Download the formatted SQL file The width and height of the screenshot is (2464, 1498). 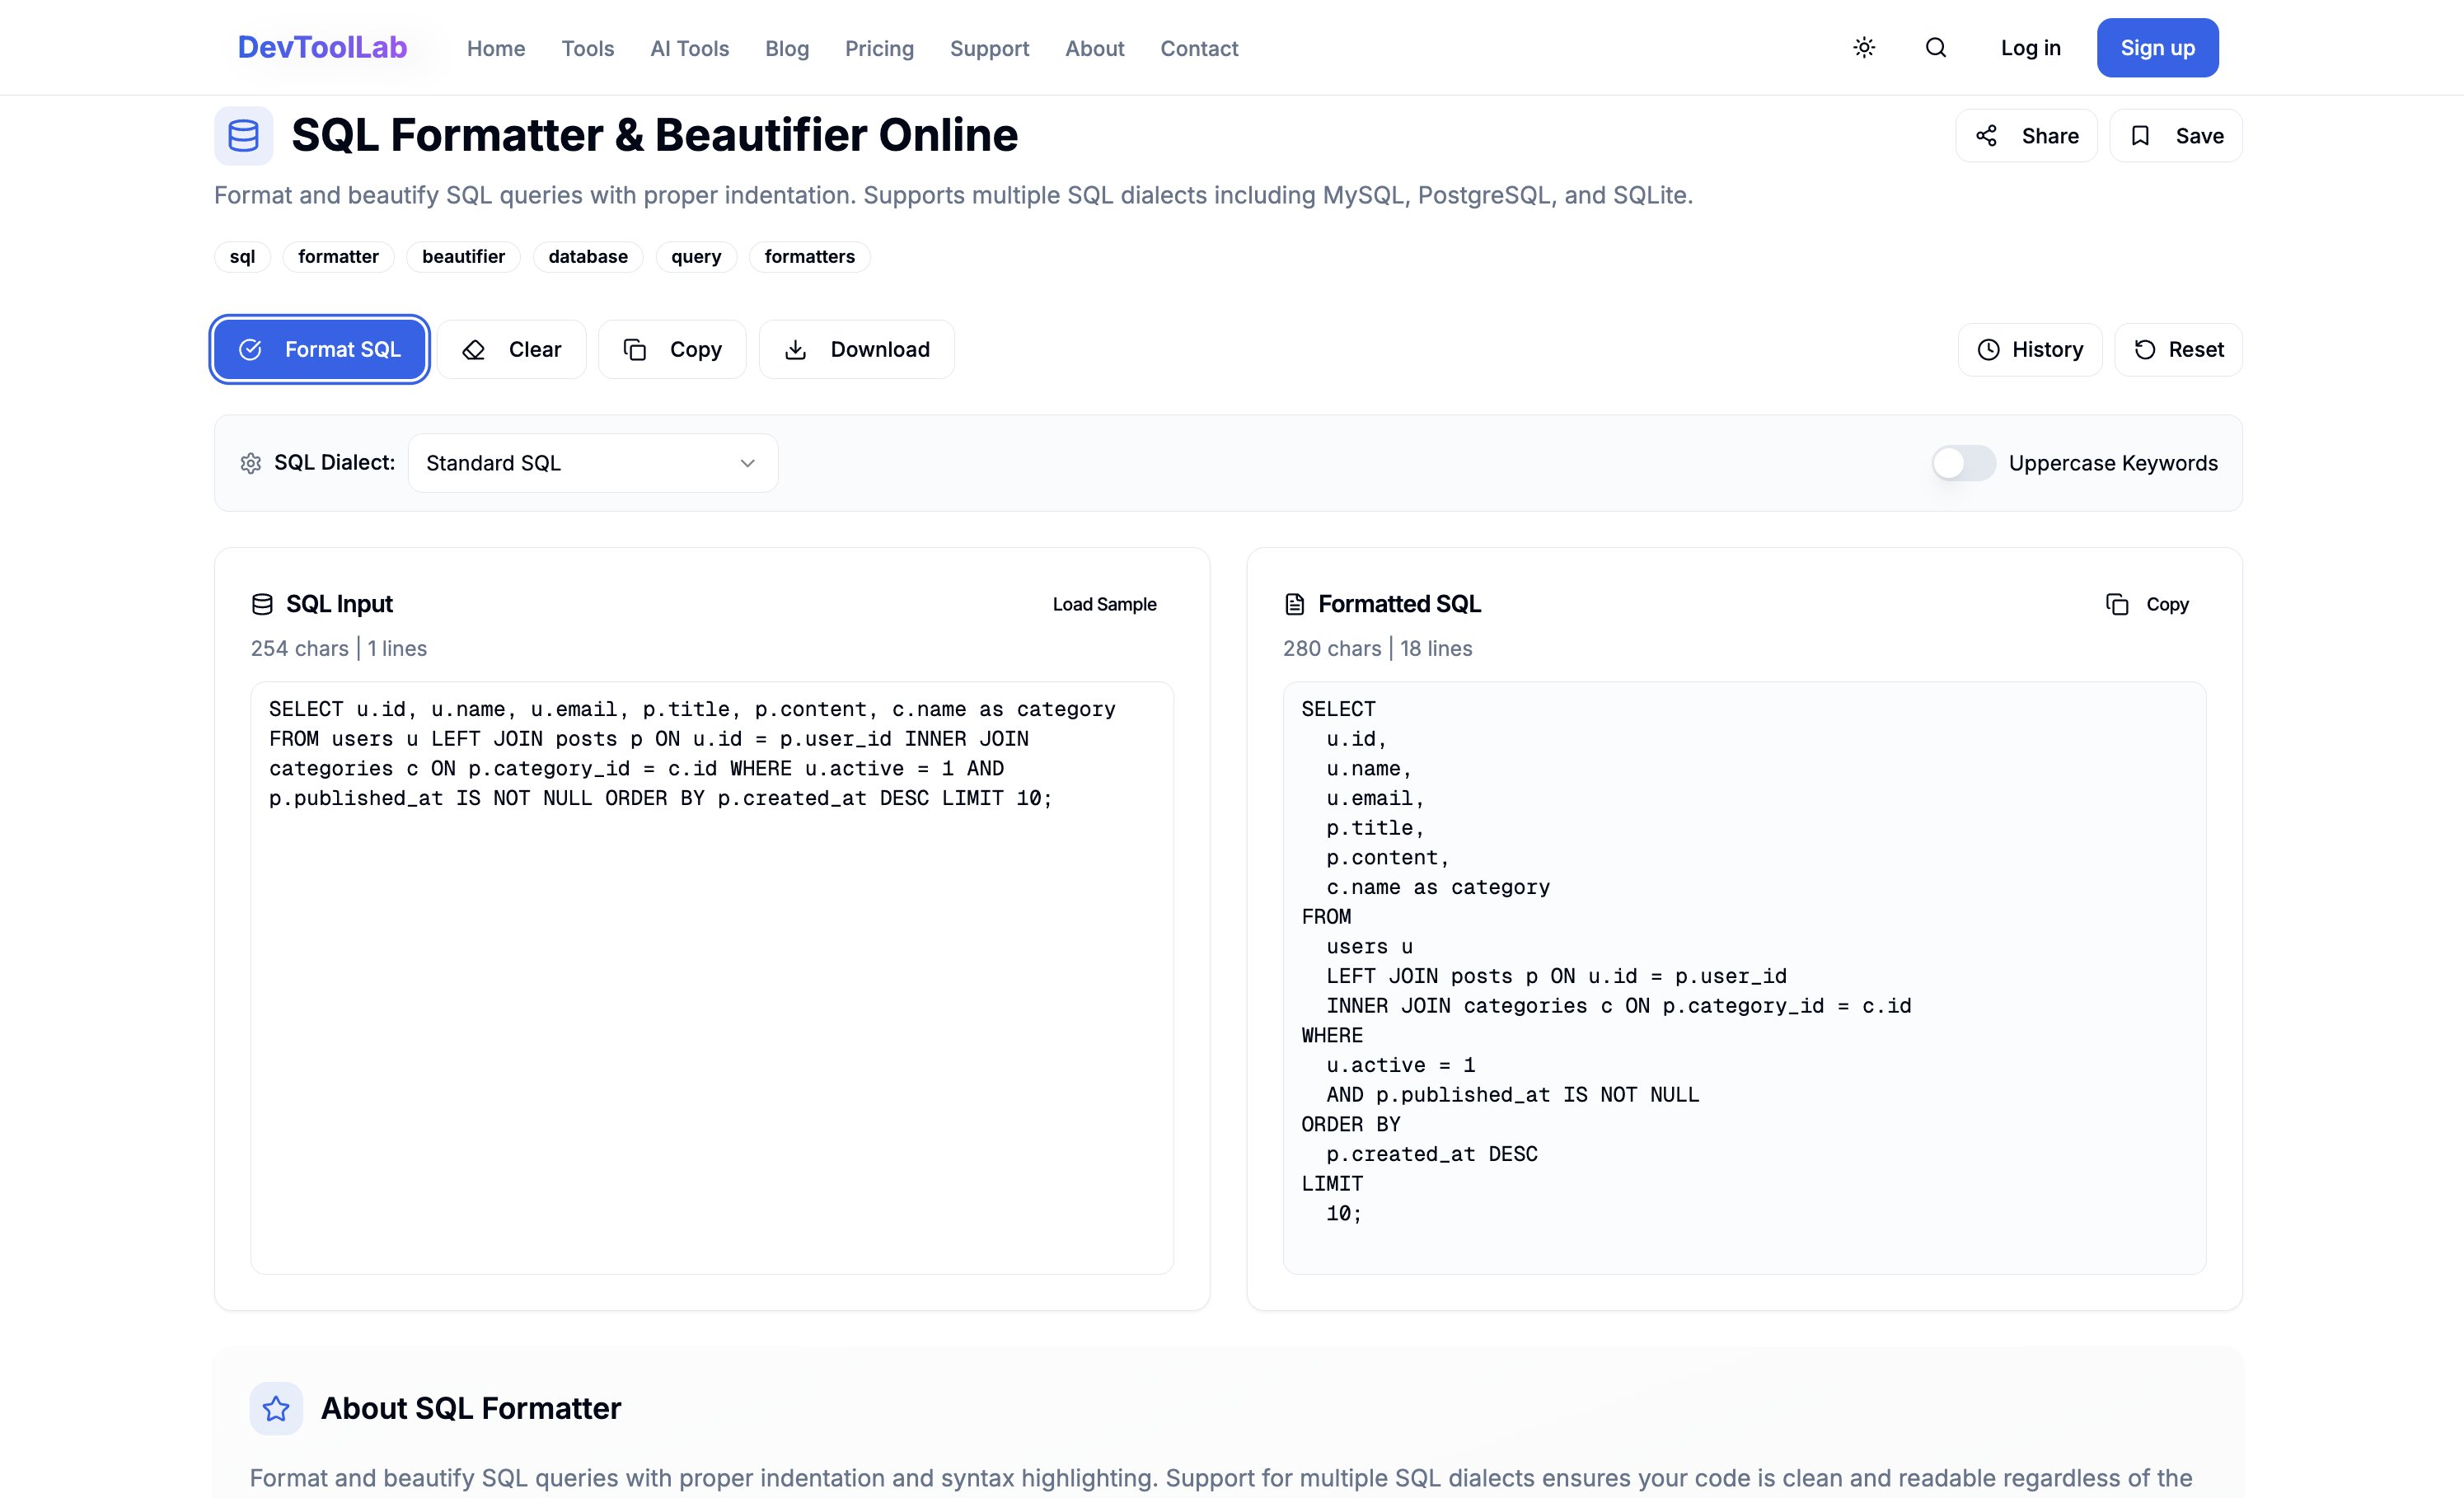click(856, 349)
